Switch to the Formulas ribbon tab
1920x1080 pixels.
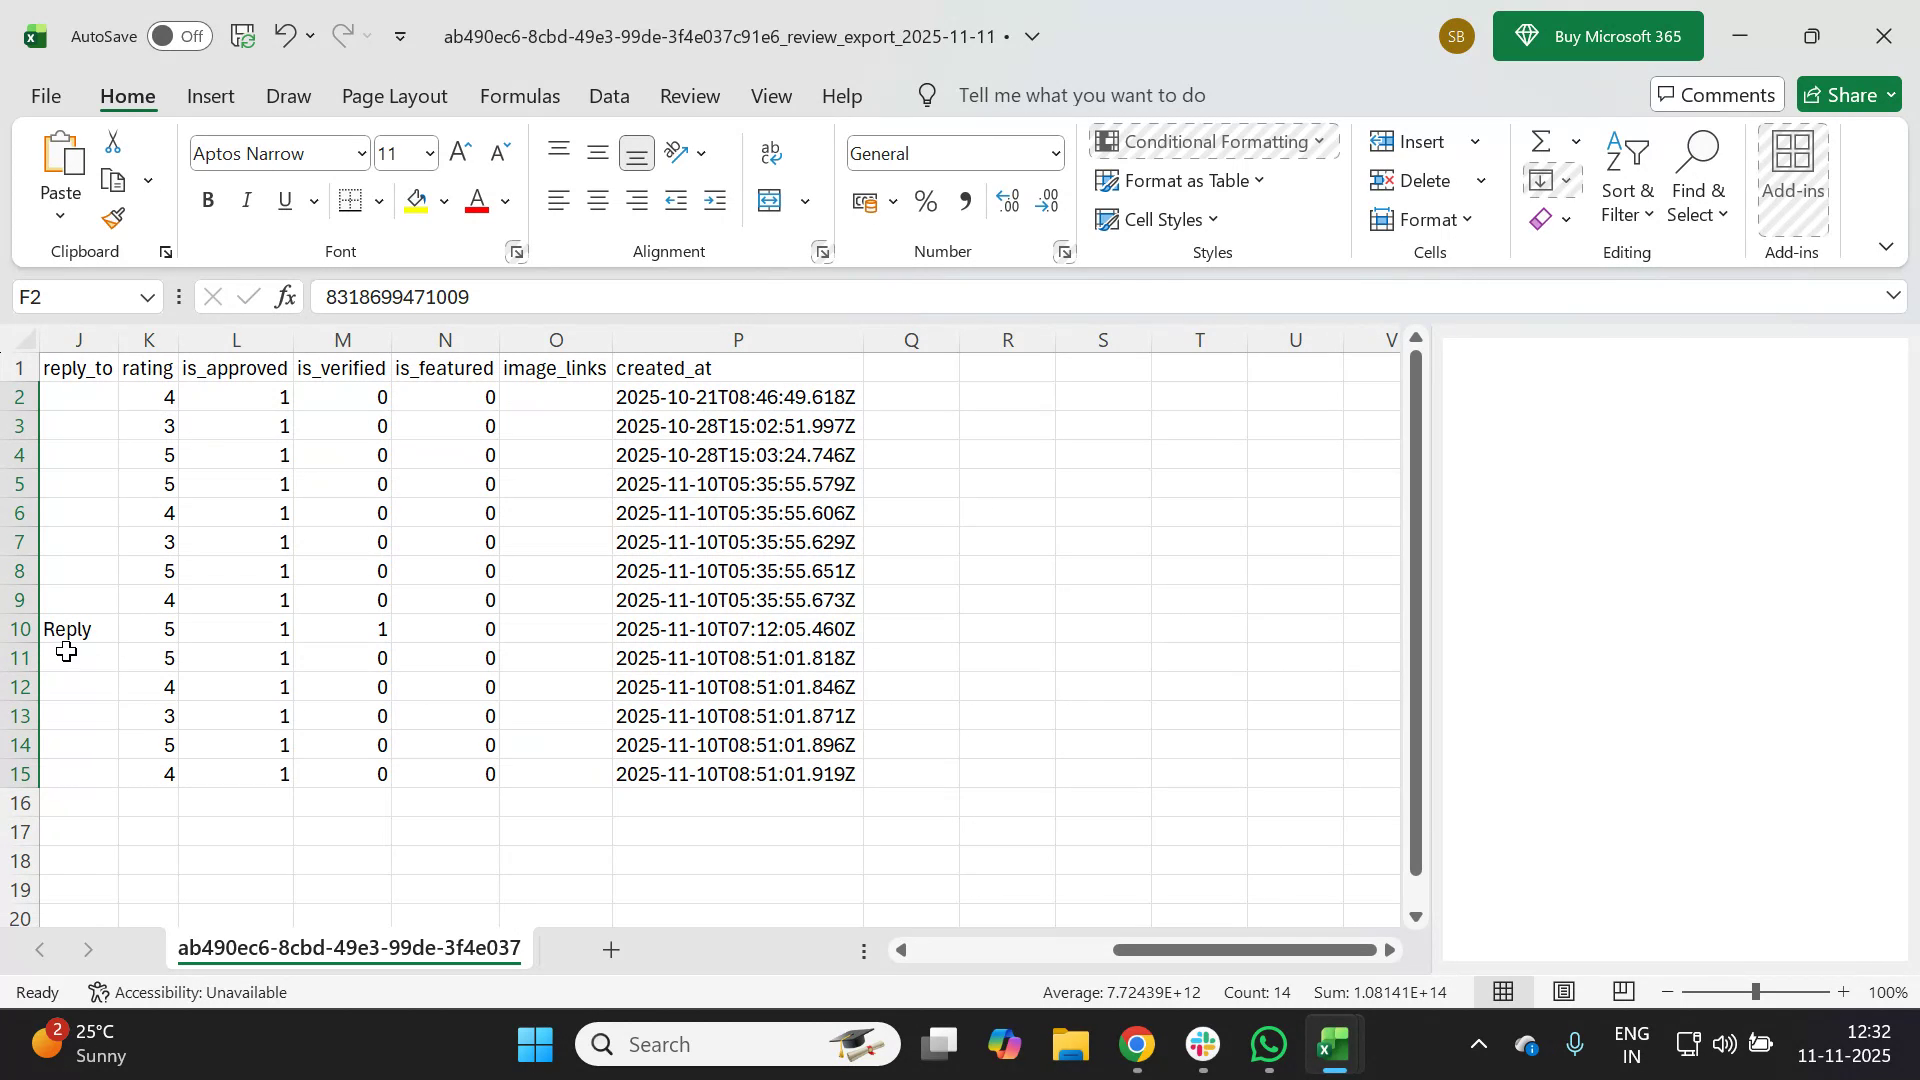[x=519, y=95]
